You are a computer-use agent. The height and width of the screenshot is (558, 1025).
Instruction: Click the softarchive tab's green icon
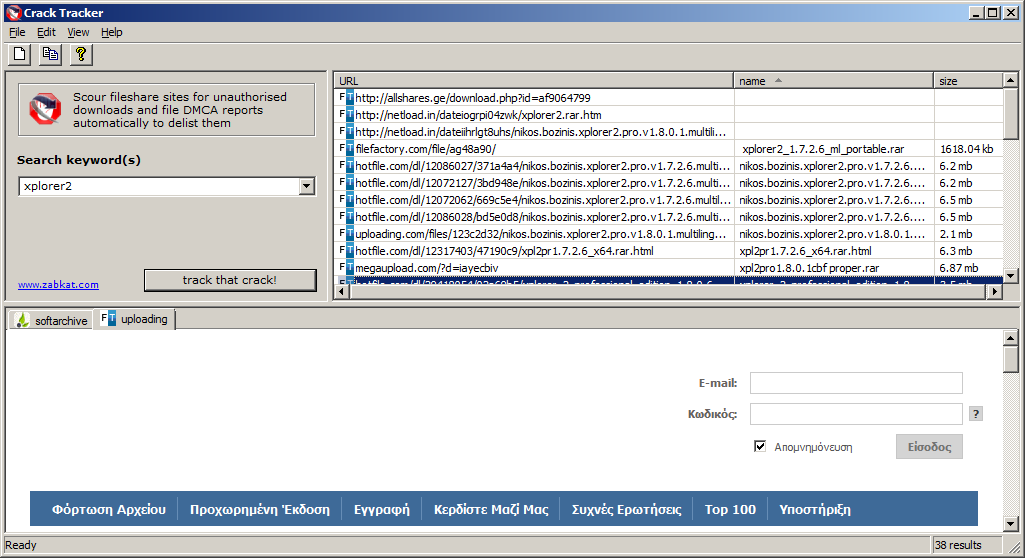23,320
